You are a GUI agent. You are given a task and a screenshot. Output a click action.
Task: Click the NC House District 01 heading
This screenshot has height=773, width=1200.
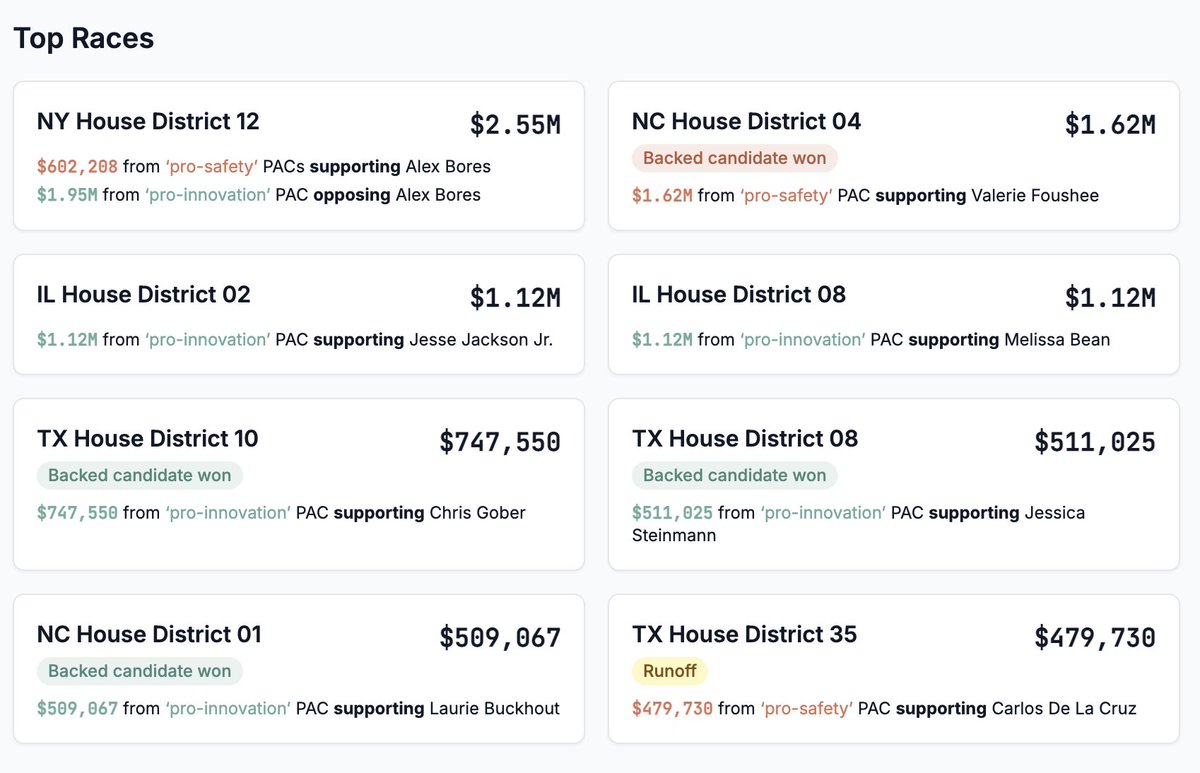click(x=149, y=635)
